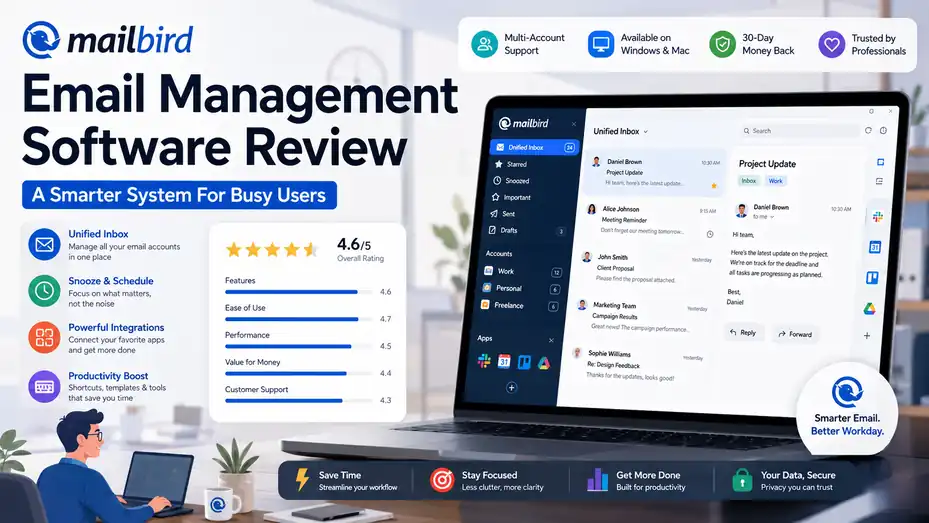Open John Smith's Client Proposal email
The height and width of the screenshot is (523, 929).
645,268
